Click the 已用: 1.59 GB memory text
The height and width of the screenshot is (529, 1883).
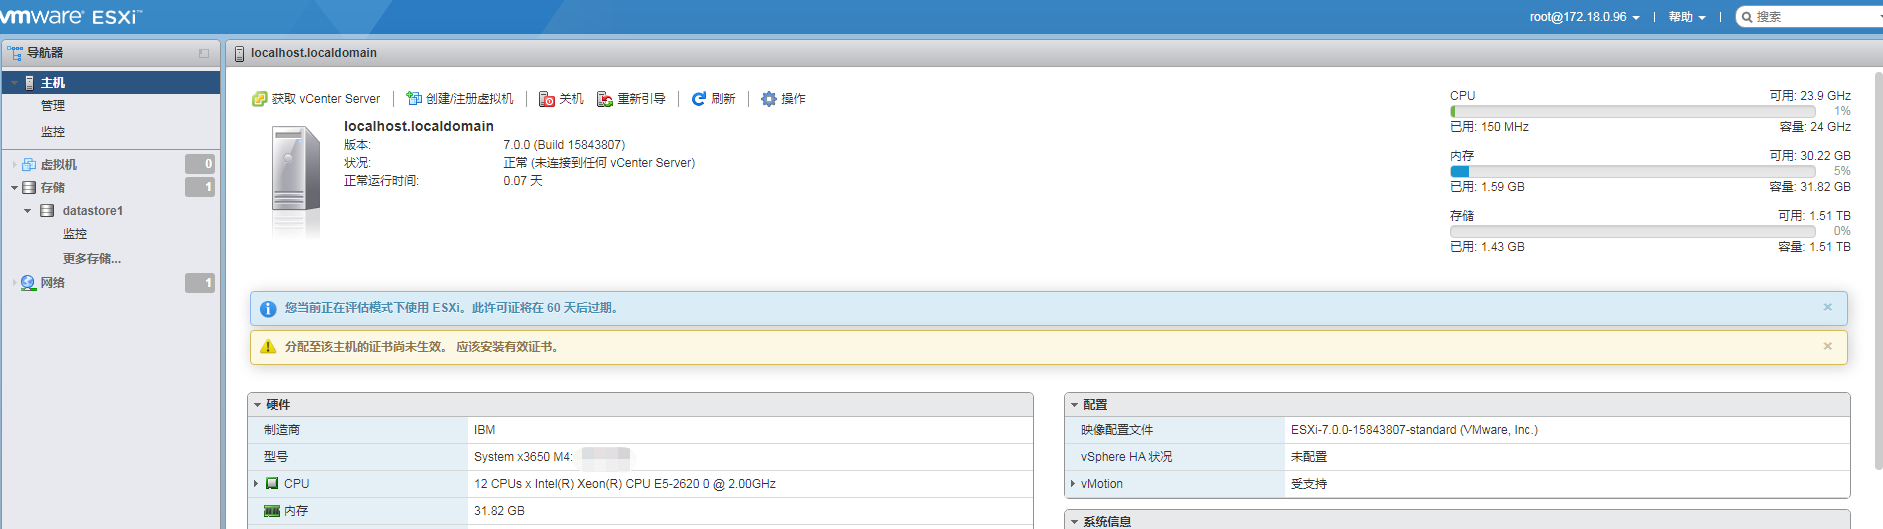pyautogui.click(x=1487, y=187)
